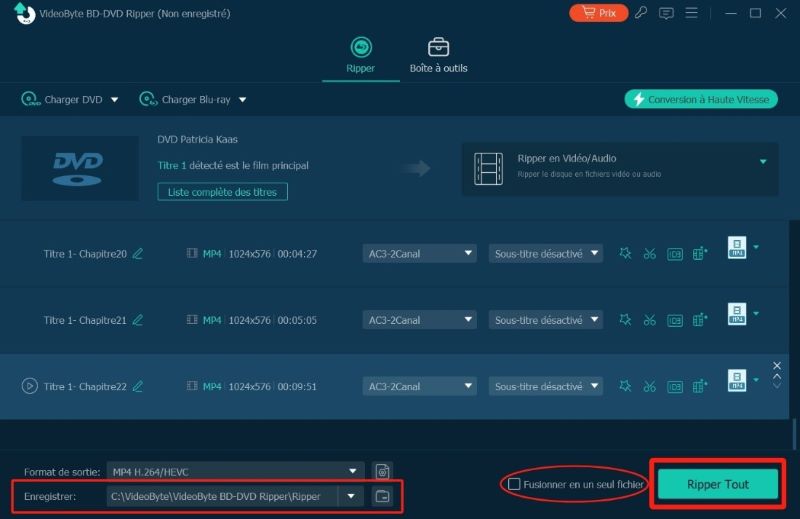Click the scissors cut icon for Chapitre20
The height and width of the screenshot is (519, 800).
(x=649, y=254)
